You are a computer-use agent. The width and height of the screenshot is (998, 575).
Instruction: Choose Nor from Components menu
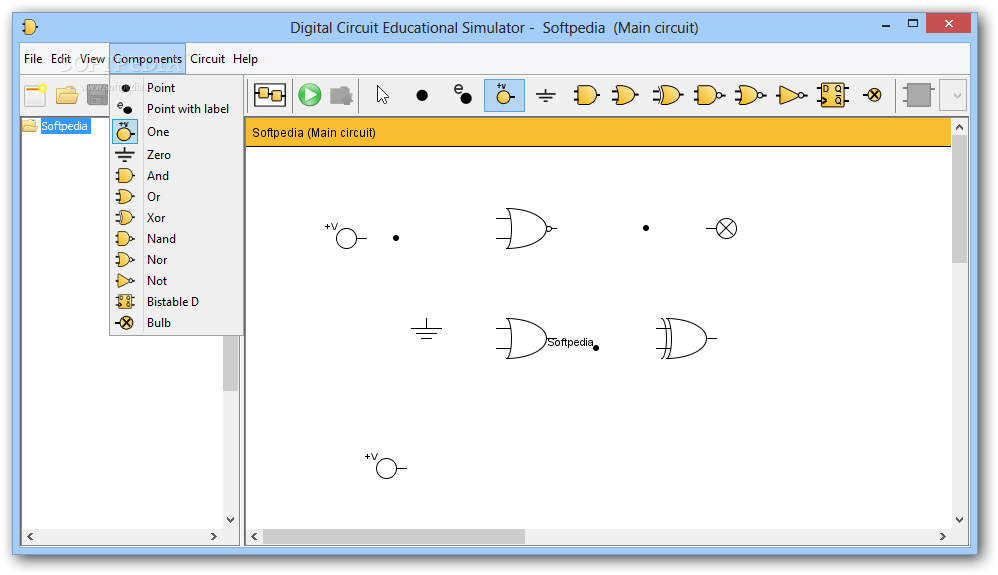(x=177, y=260)
